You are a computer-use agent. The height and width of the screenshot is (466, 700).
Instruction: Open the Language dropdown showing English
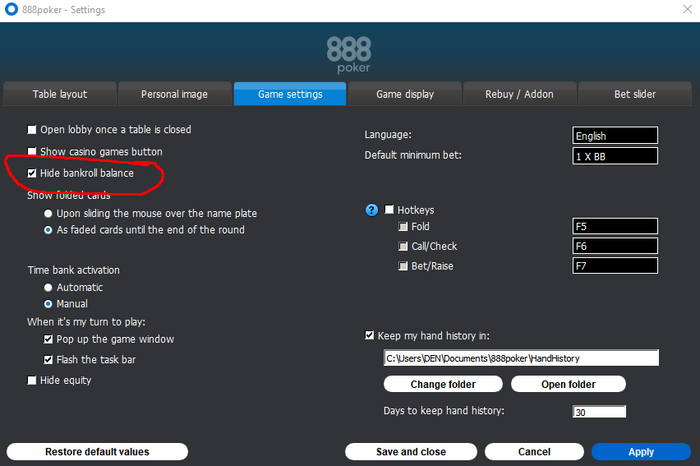[x=615, y=135]
